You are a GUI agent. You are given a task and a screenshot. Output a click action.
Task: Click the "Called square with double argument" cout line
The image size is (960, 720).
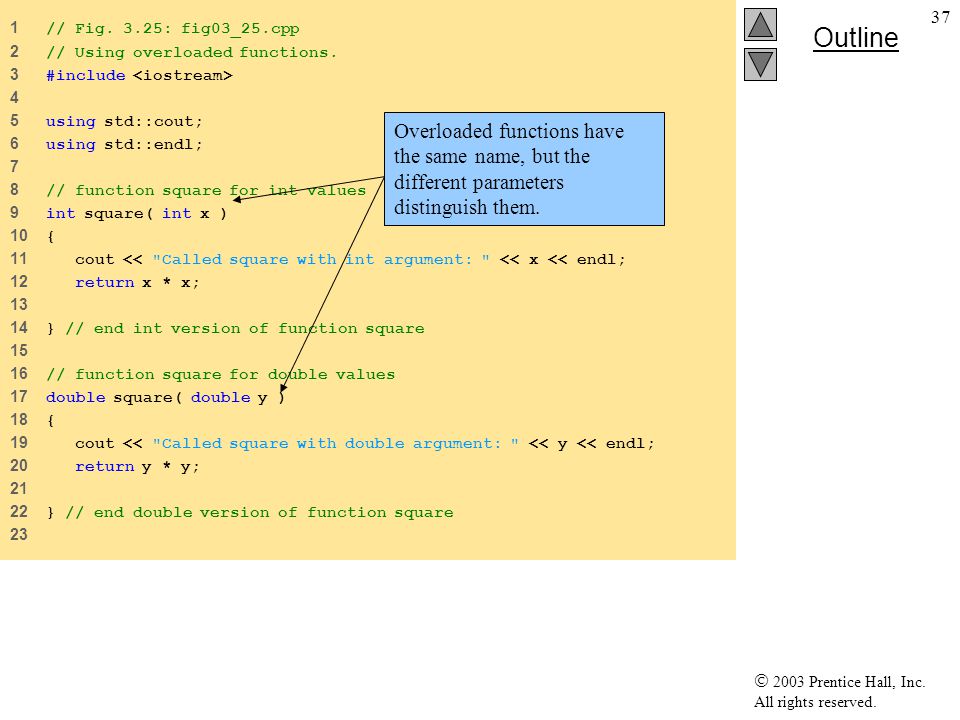pos(365,443)
